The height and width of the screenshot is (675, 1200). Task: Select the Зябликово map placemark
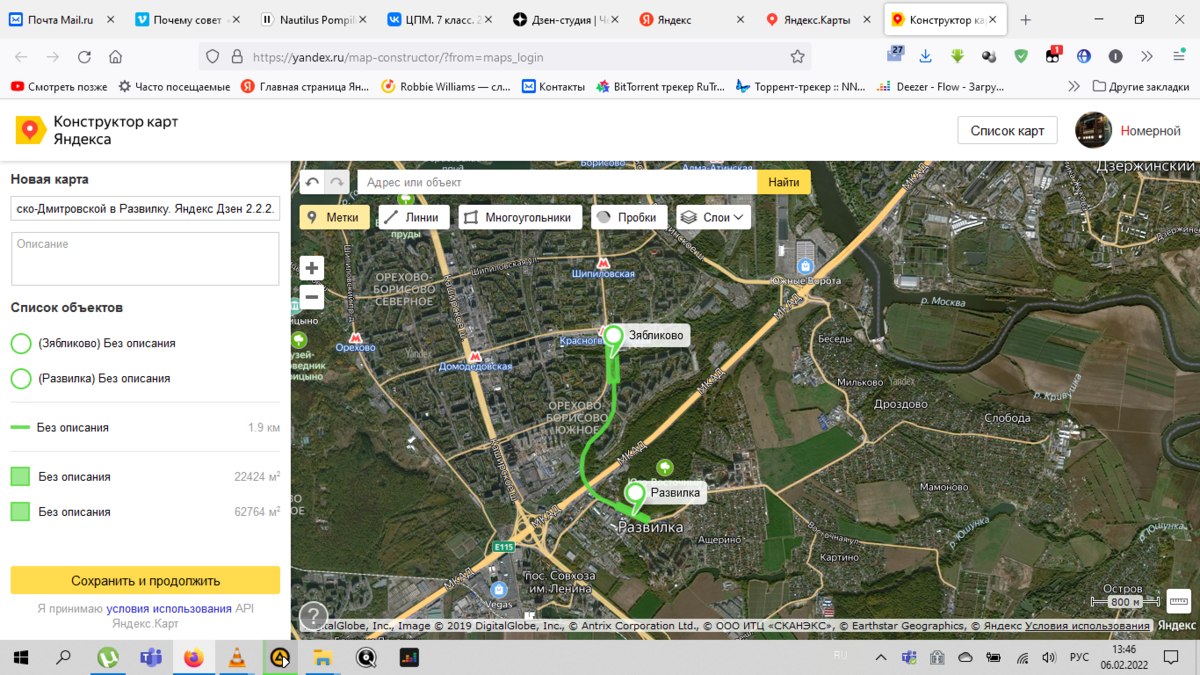[614, 337]
